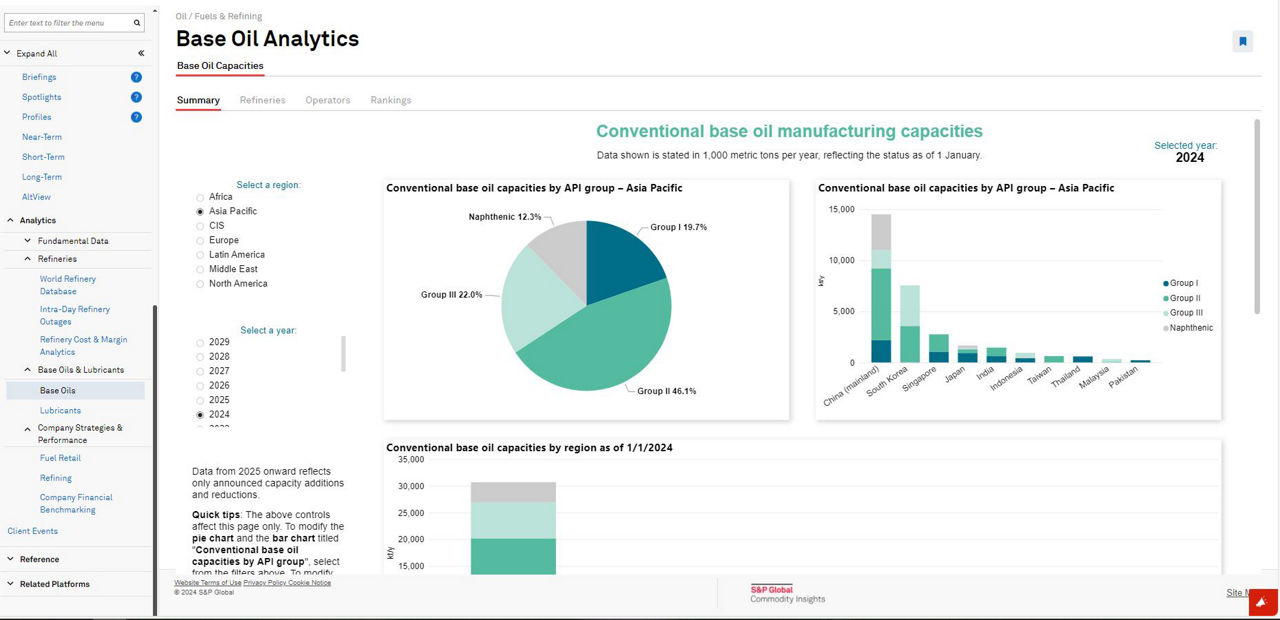Collapse the sidebar with double-chevron icon

click(x=141, y=53)
